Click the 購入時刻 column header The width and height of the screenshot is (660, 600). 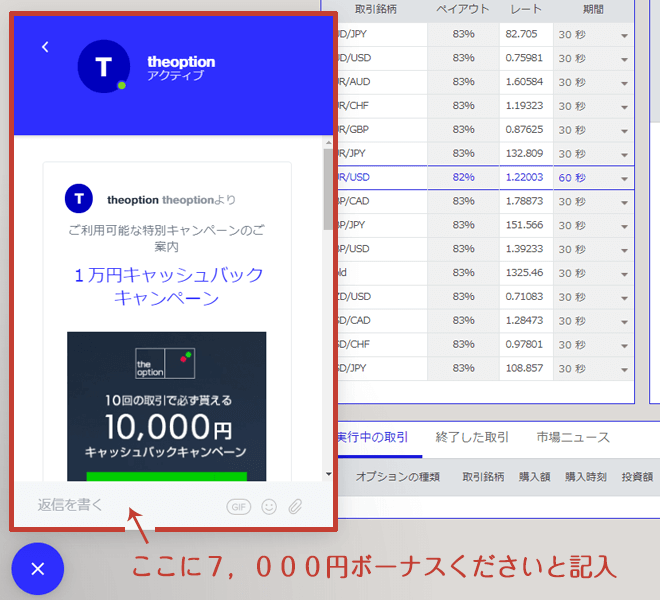coord(585,477)
